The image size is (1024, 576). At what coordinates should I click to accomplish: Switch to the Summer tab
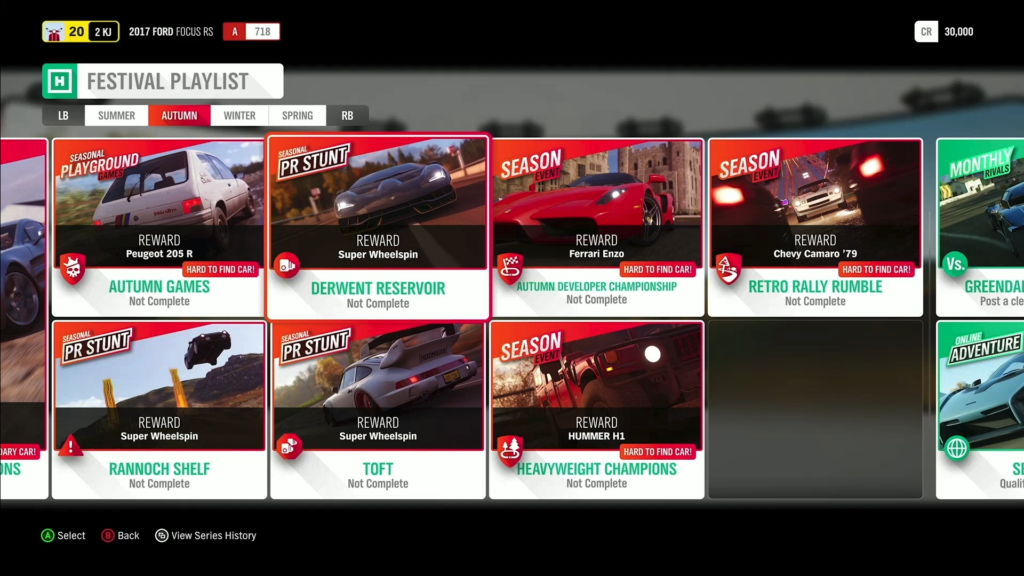(116, 116)
